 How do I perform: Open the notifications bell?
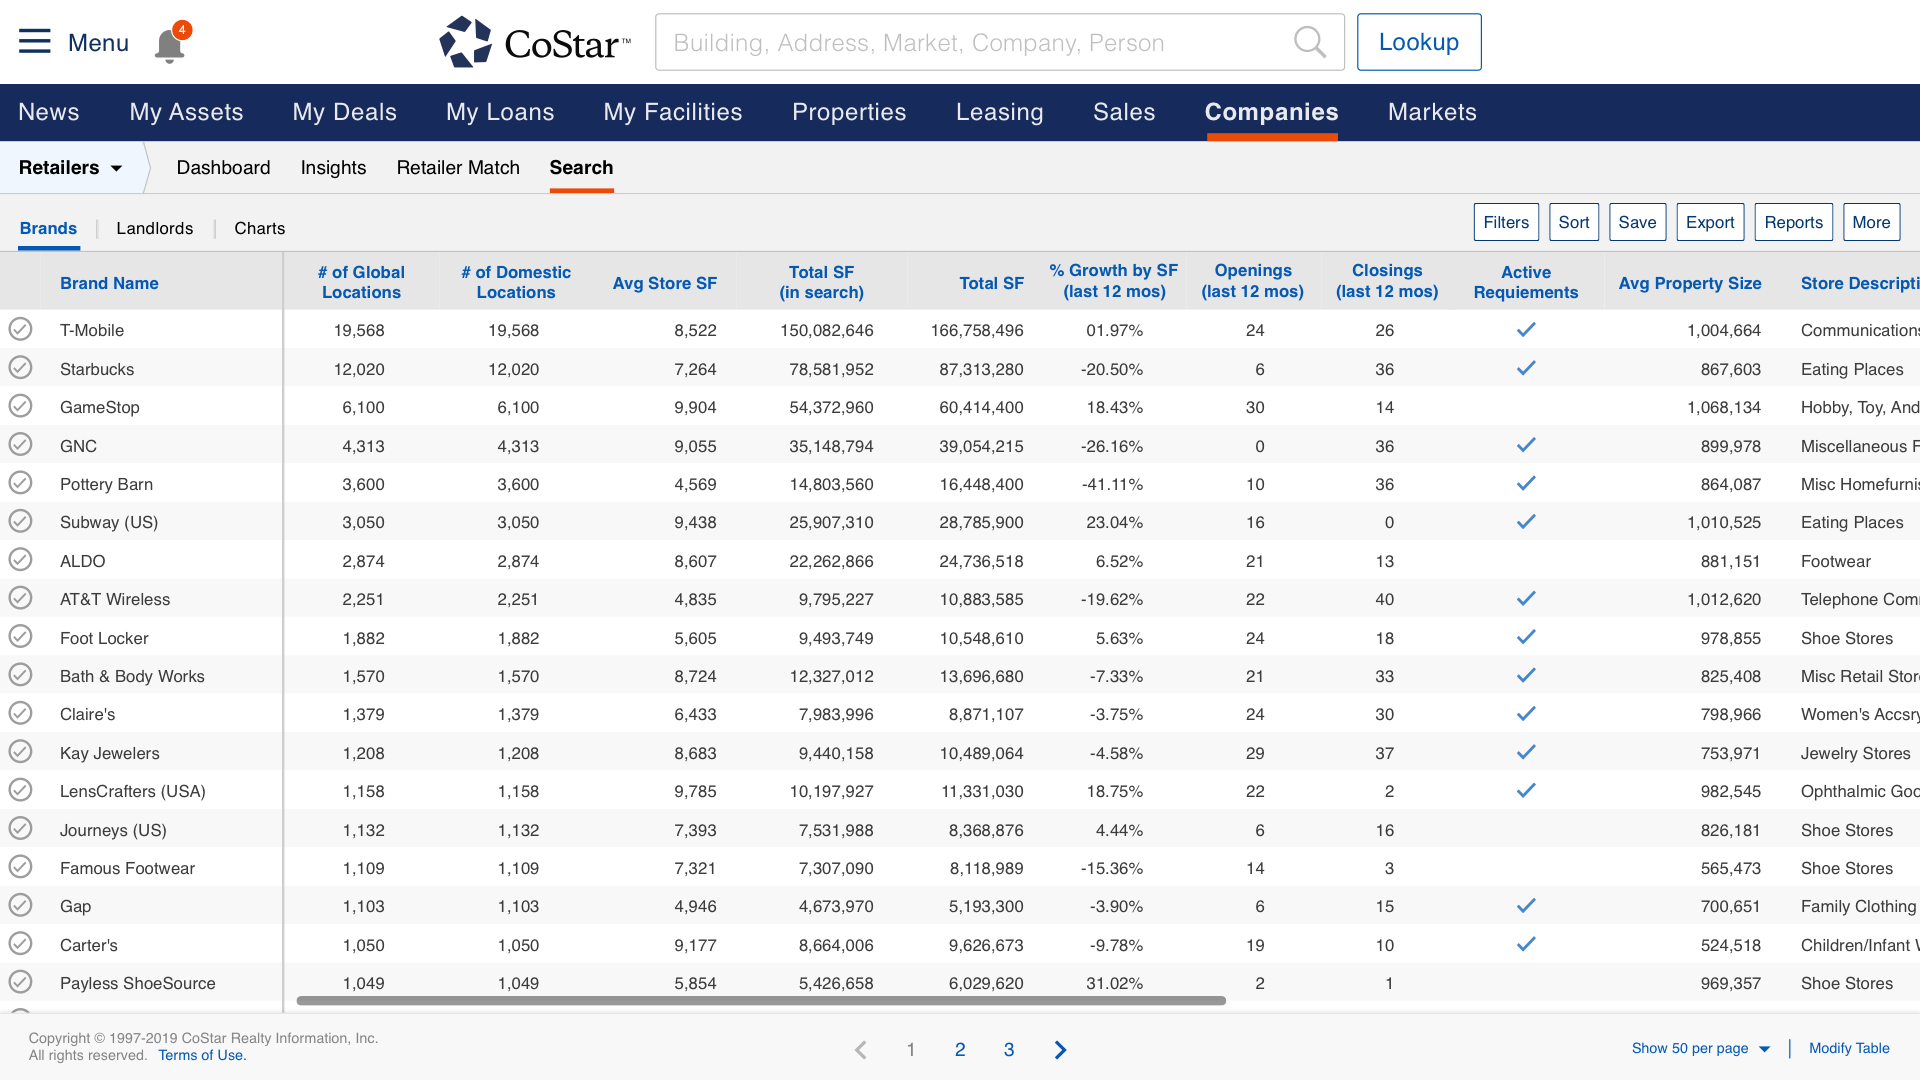(170, 44)
